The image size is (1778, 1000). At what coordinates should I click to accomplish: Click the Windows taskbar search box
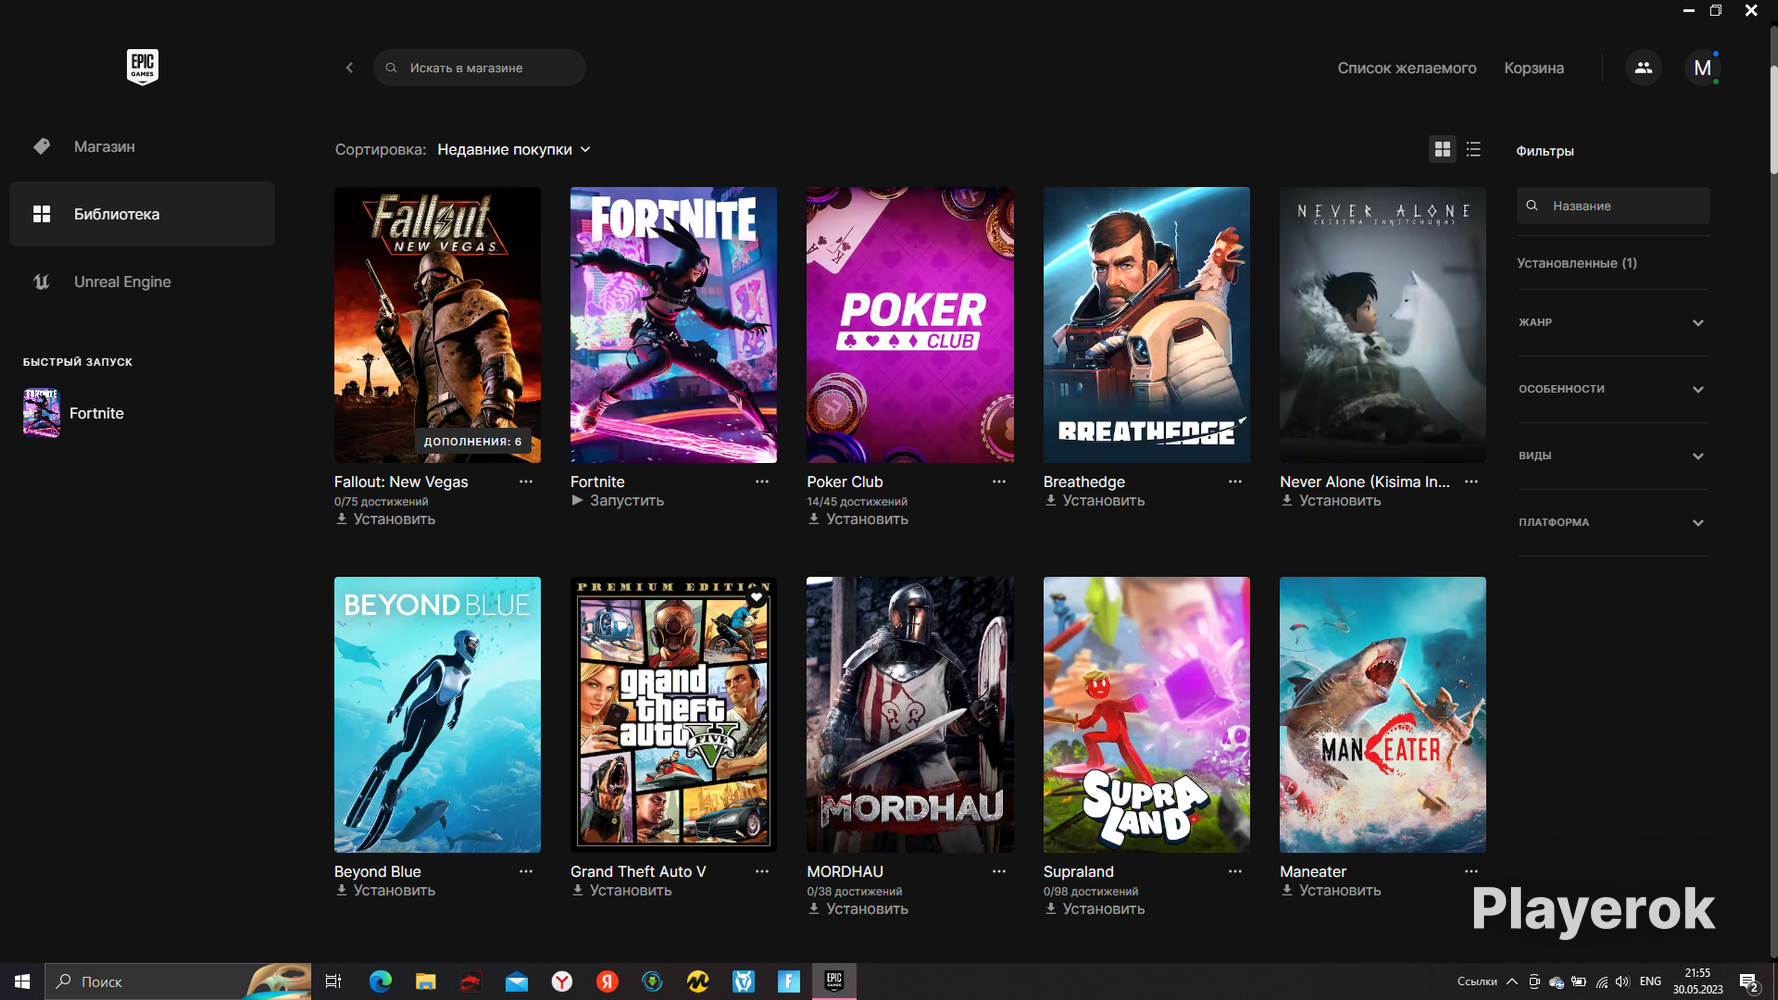[178, 982]
